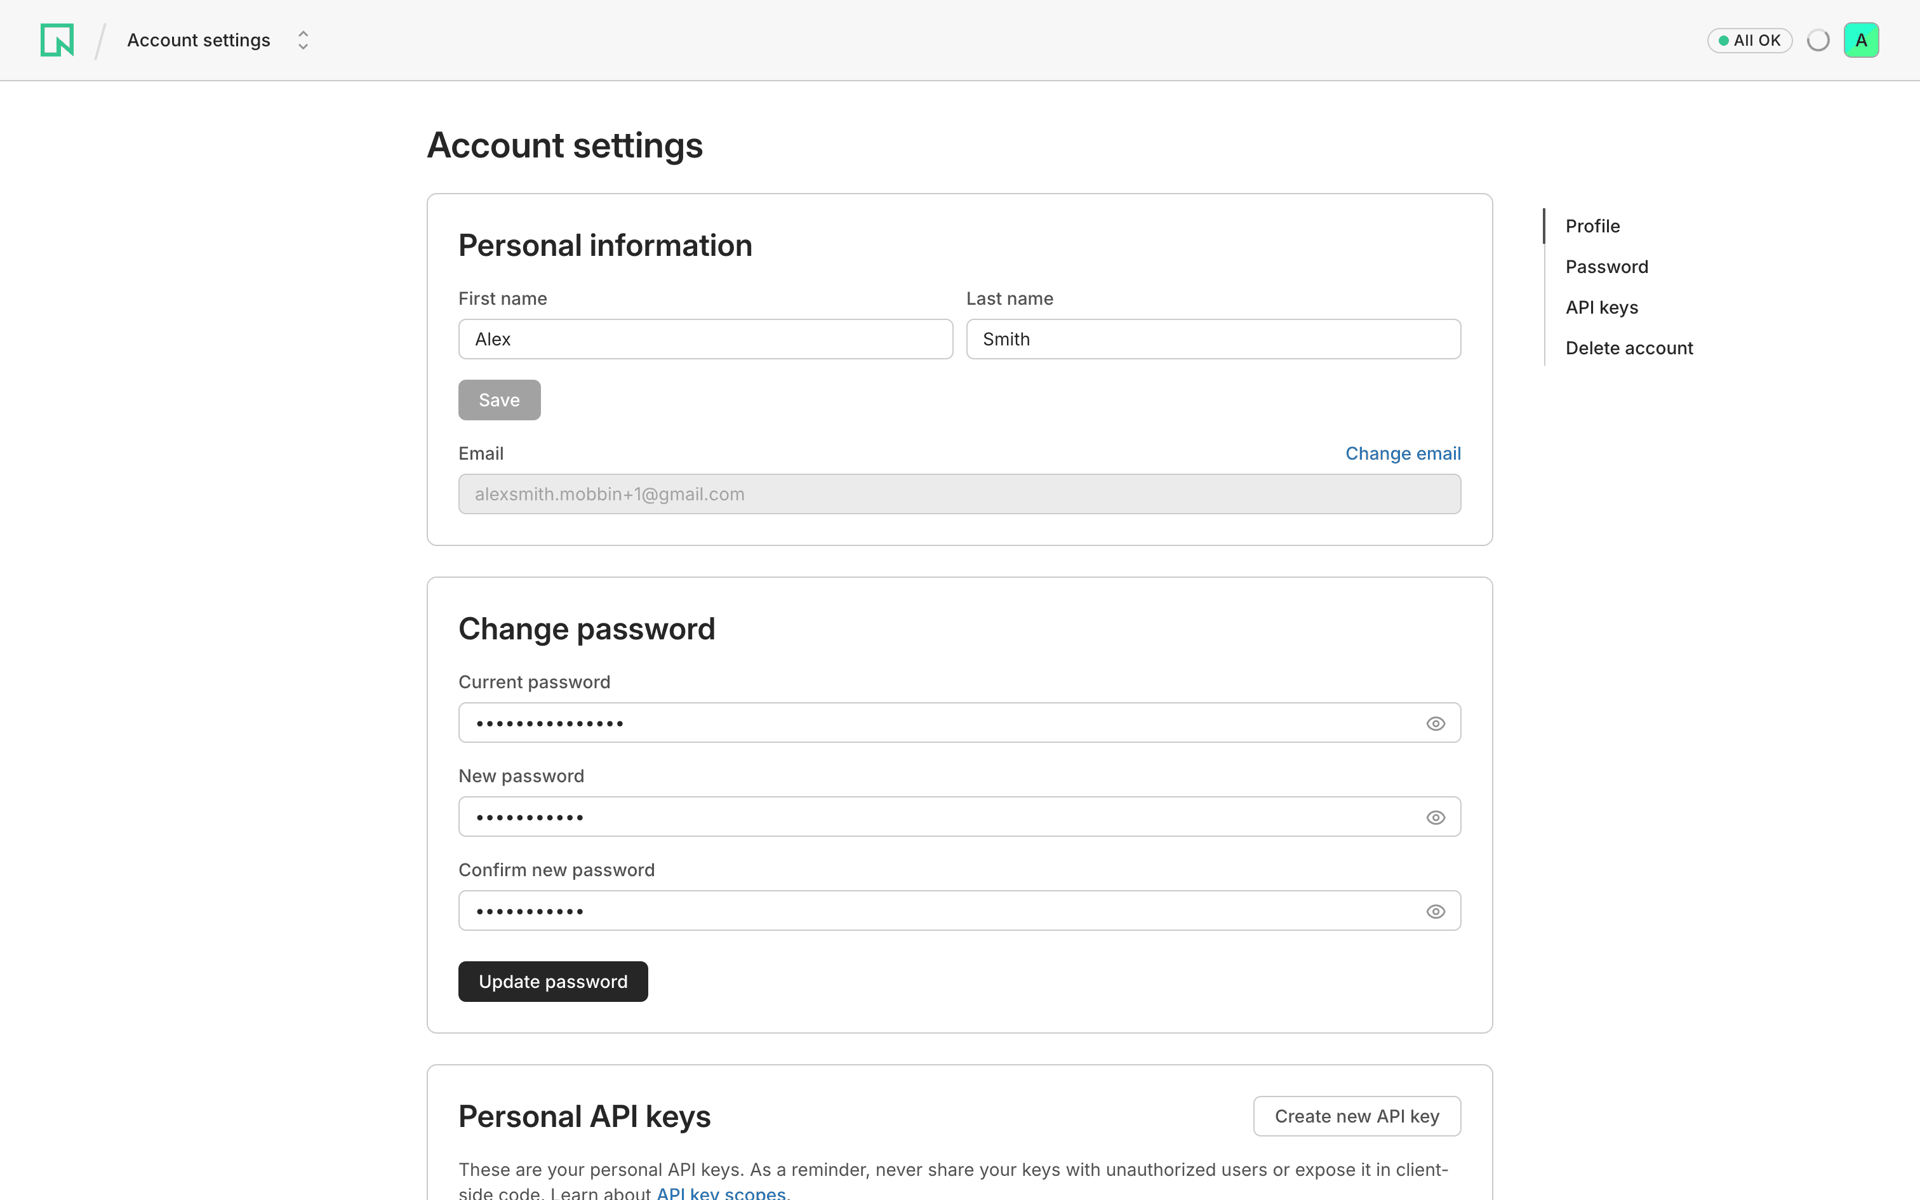Viewport: 1920px width, 1200px height.
Task: Focus the New password field
Action: 959,817
